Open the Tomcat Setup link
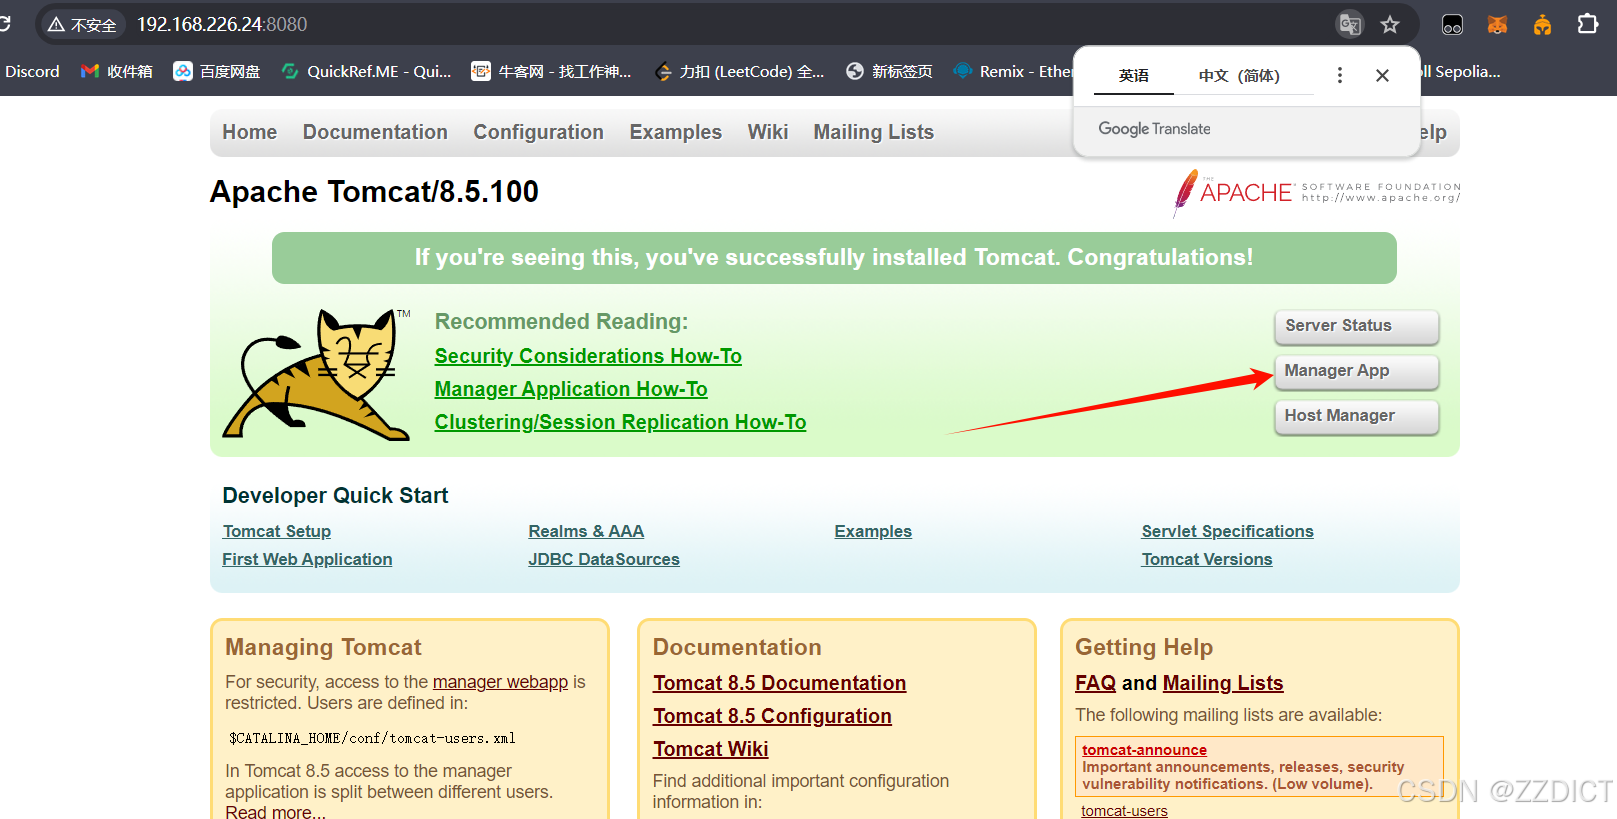 point(277,531)
